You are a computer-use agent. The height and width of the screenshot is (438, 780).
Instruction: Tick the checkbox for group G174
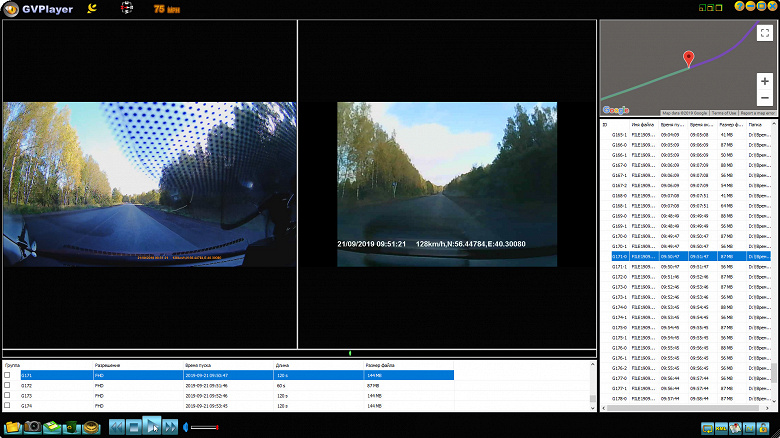(7, 406)
